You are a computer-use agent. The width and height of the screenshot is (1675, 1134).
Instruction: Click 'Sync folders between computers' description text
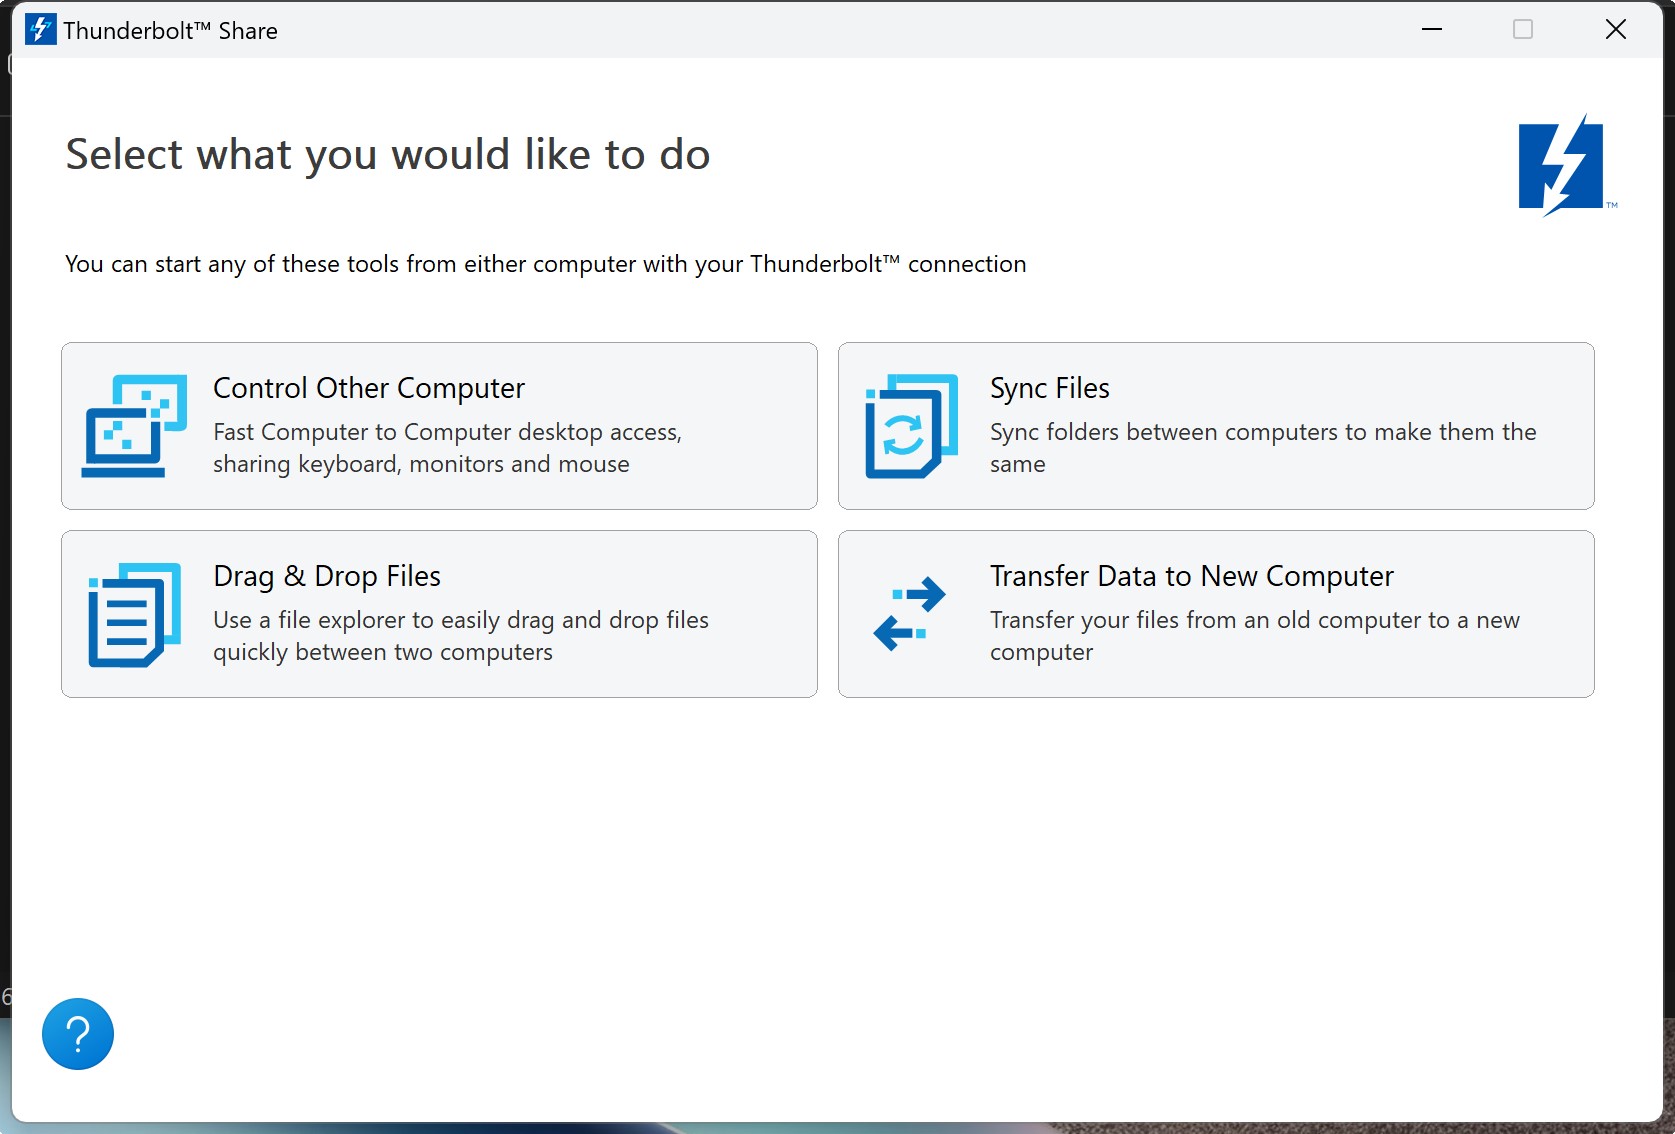click(x=1263, y=448)
